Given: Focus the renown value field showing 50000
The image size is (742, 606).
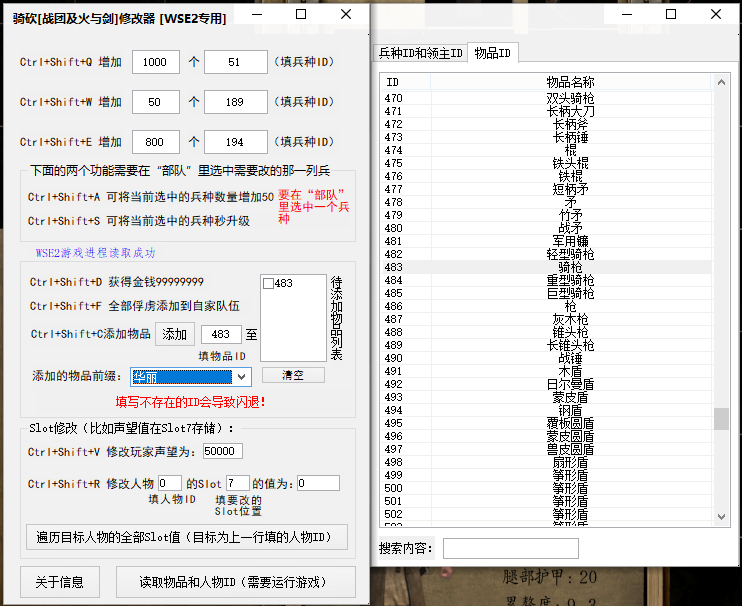Looking at the screenshot, I should [x=222, y=451].
